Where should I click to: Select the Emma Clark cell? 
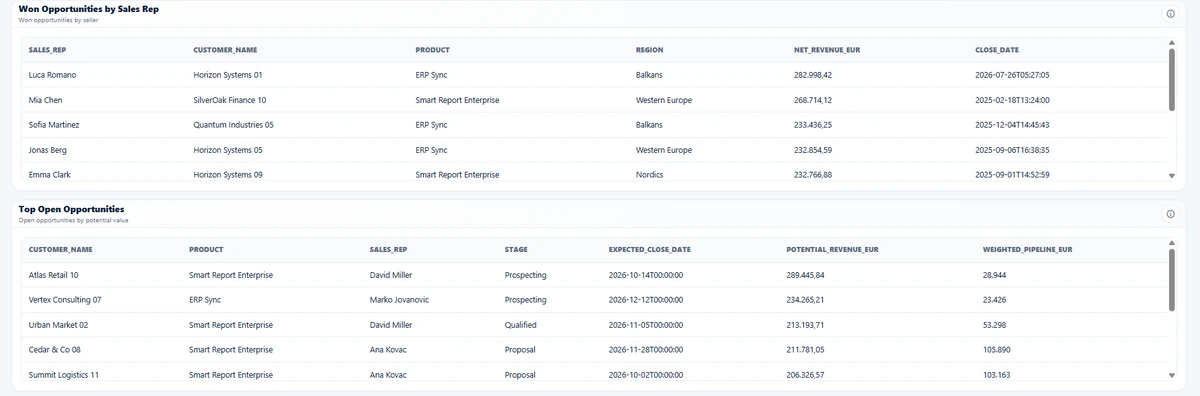pyautogui.click(x=50, y=174)
